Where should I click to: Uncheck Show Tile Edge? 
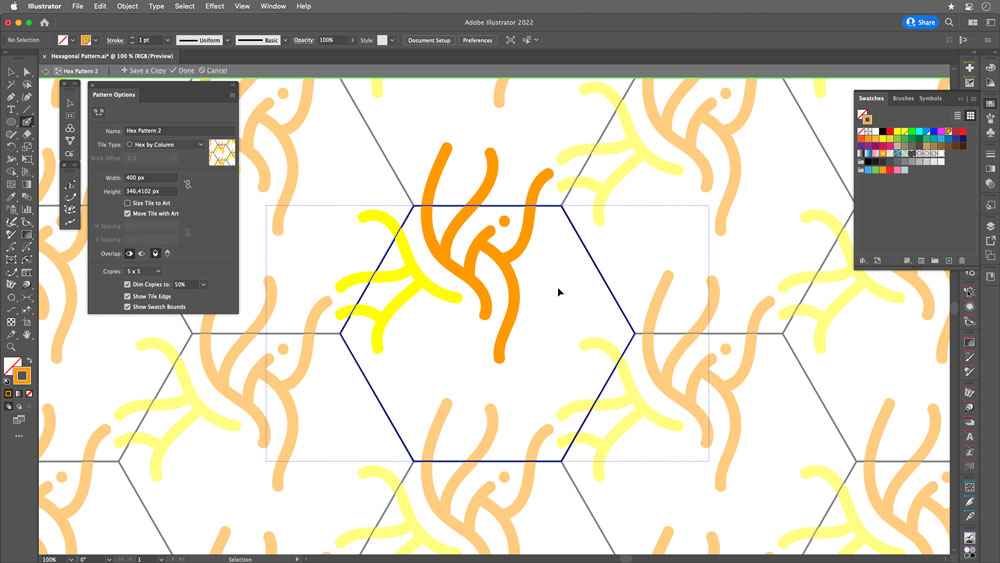pos(128,296)
